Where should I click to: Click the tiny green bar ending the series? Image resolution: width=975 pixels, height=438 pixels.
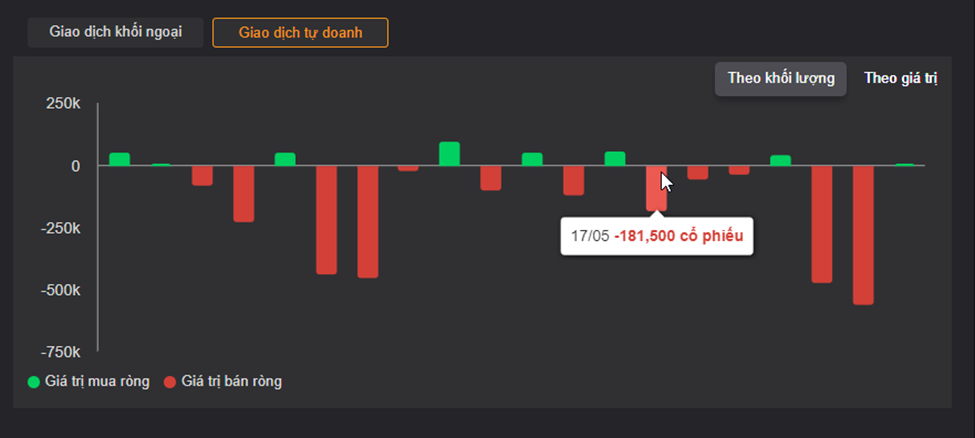tap(904, 165)
